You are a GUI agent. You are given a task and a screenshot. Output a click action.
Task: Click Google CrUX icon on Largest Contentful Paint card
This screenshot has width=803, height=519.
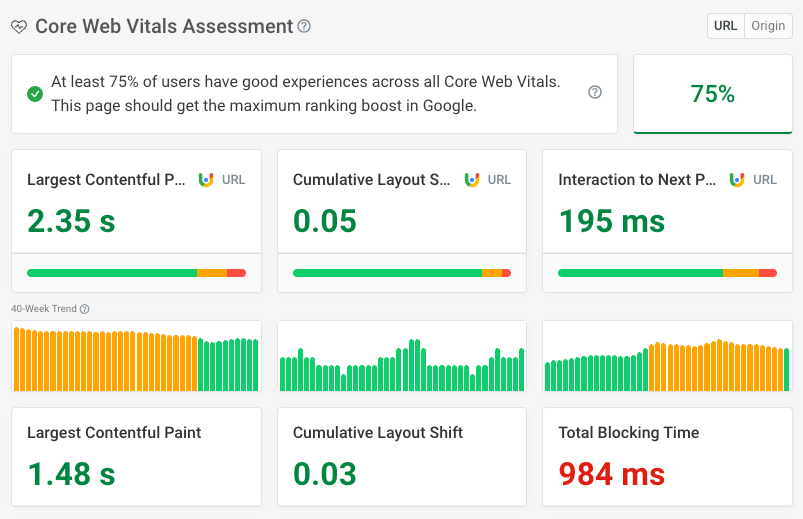pos(206,180)
